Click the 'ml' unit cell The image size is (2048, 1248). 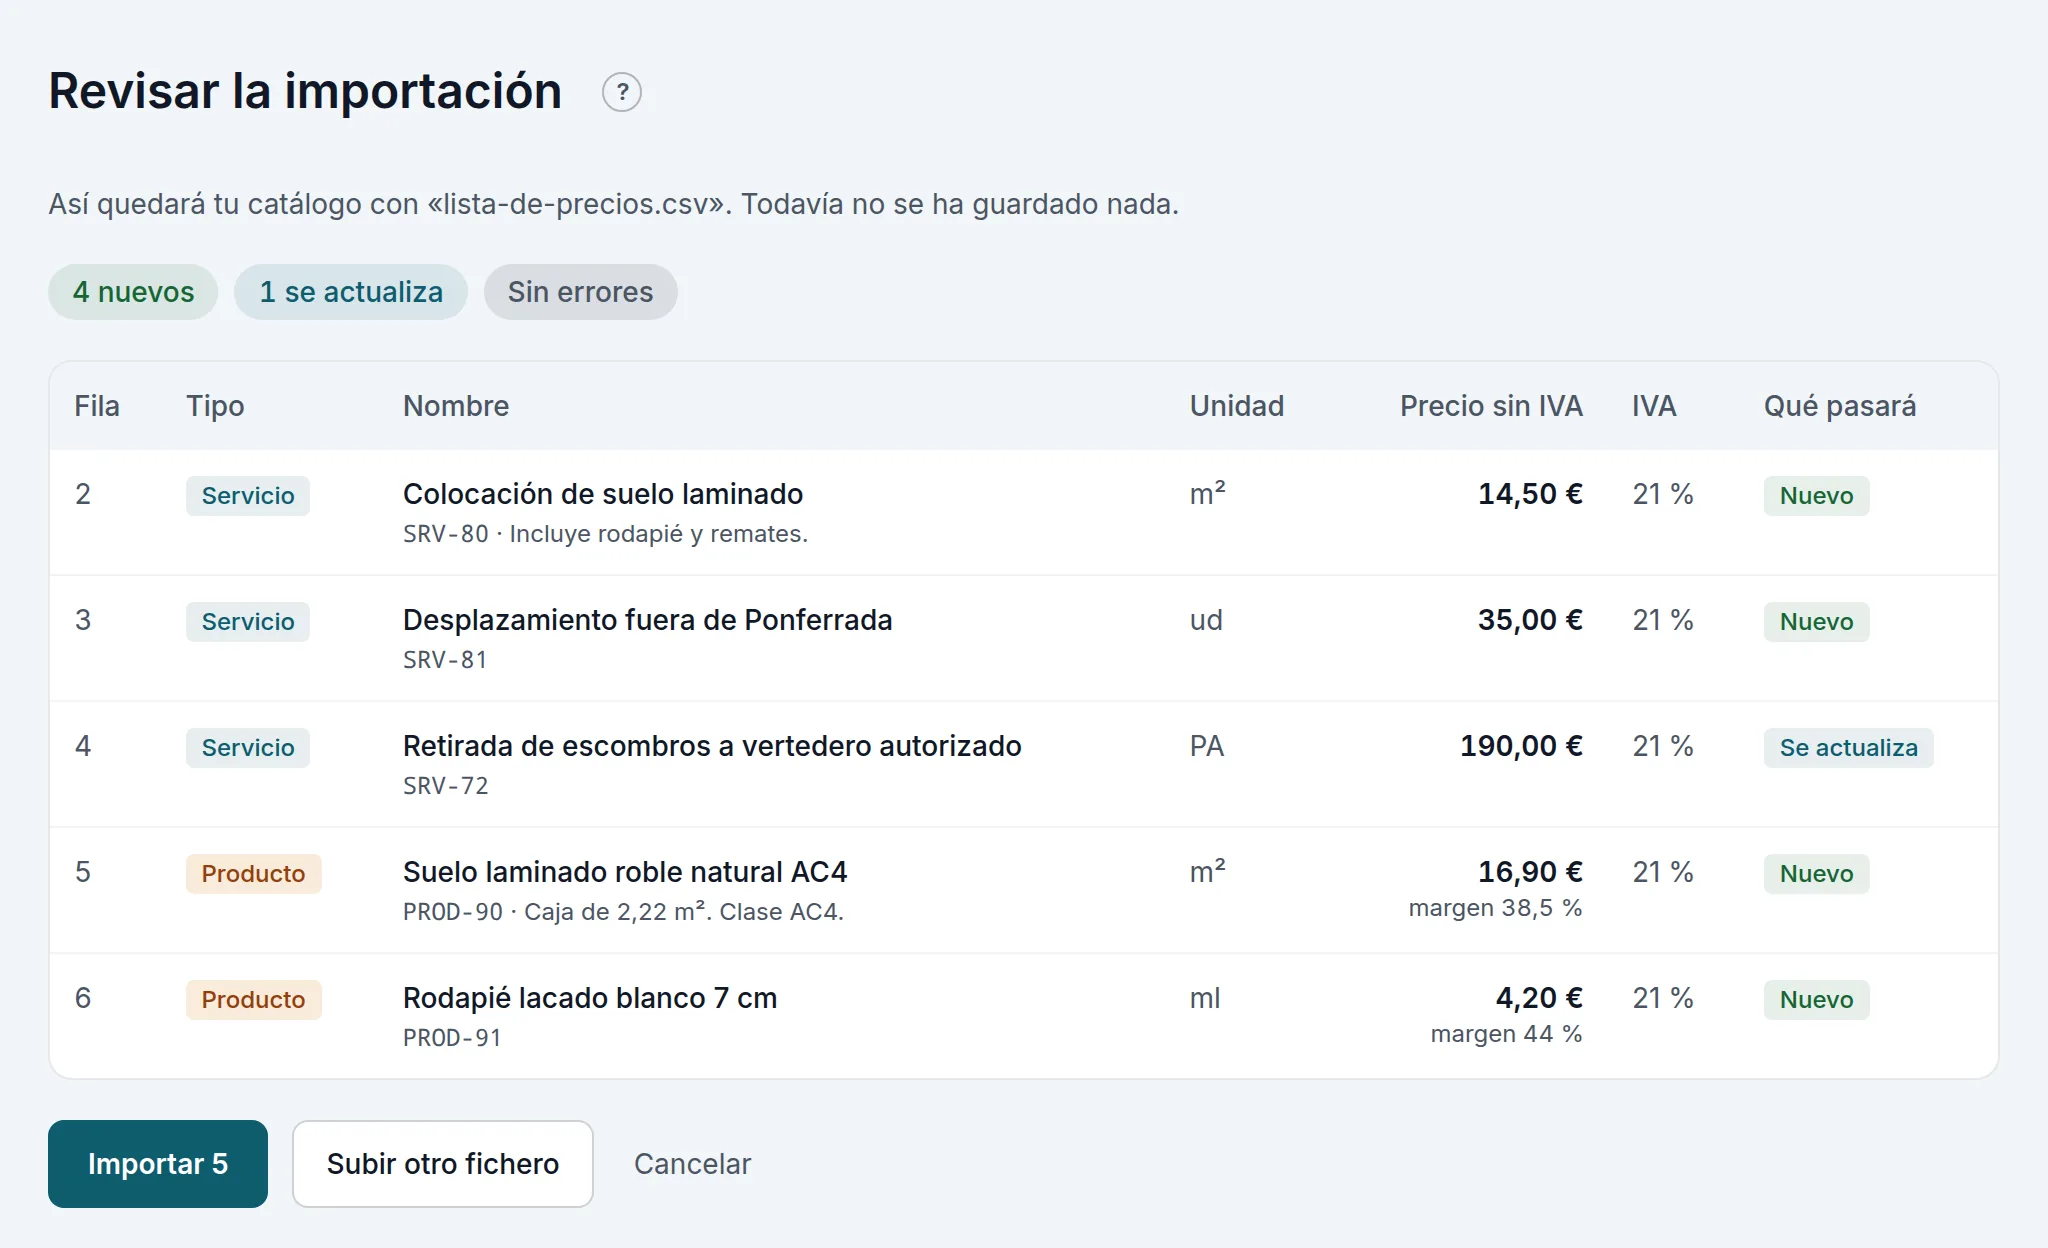click(1205, 998)
